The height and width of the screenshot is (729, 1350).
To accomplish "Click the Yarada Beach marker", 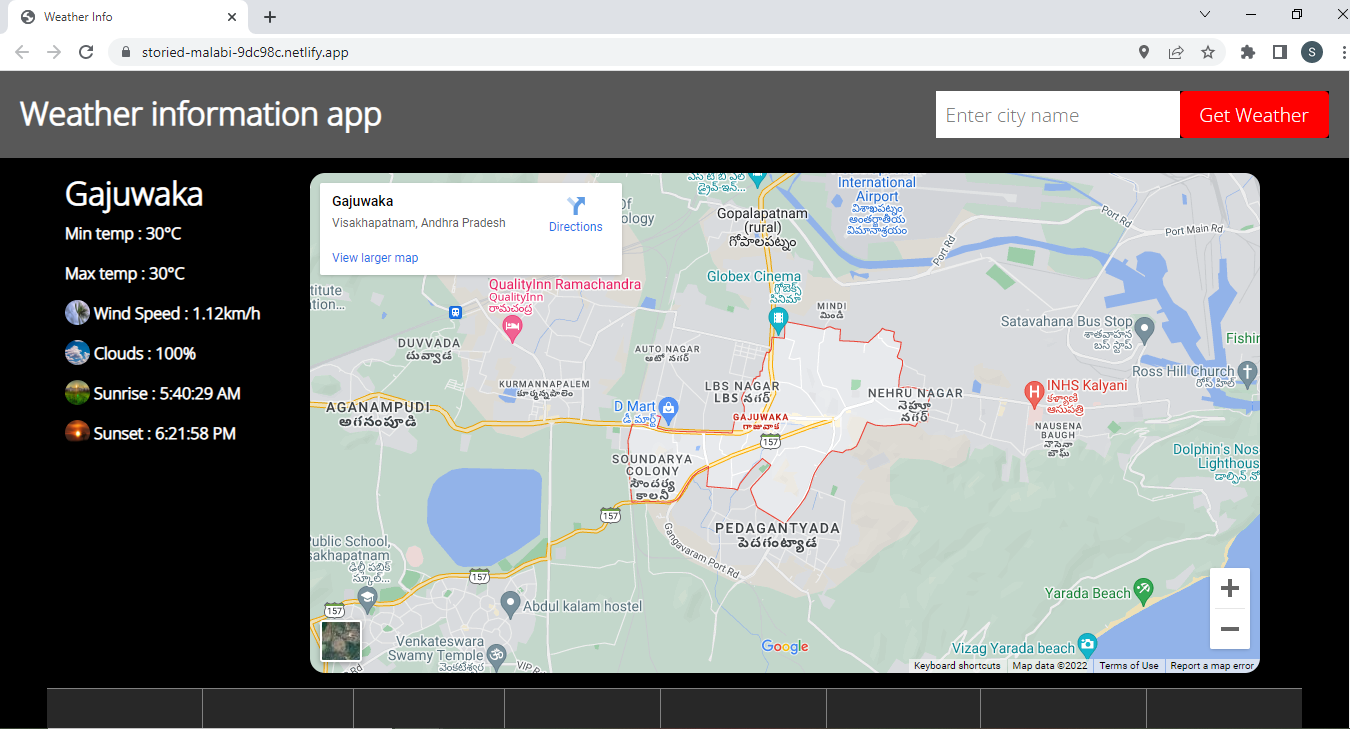I will pyautogui.click(x=1144, y=589).
